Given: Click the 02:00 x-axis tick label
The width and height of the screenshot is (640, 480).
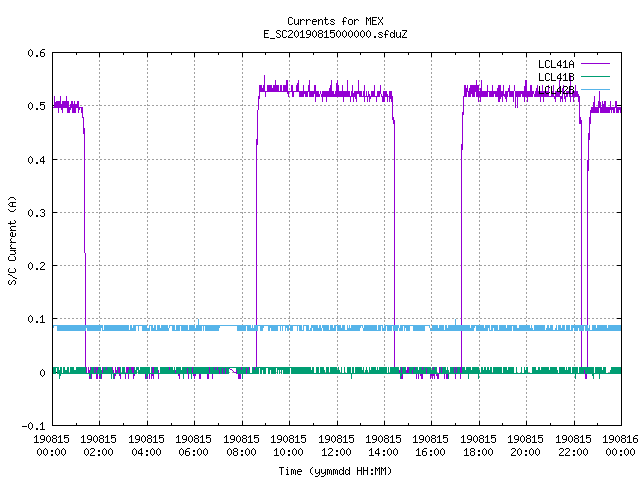Looking at the screenshot, I should pos(98,452).
